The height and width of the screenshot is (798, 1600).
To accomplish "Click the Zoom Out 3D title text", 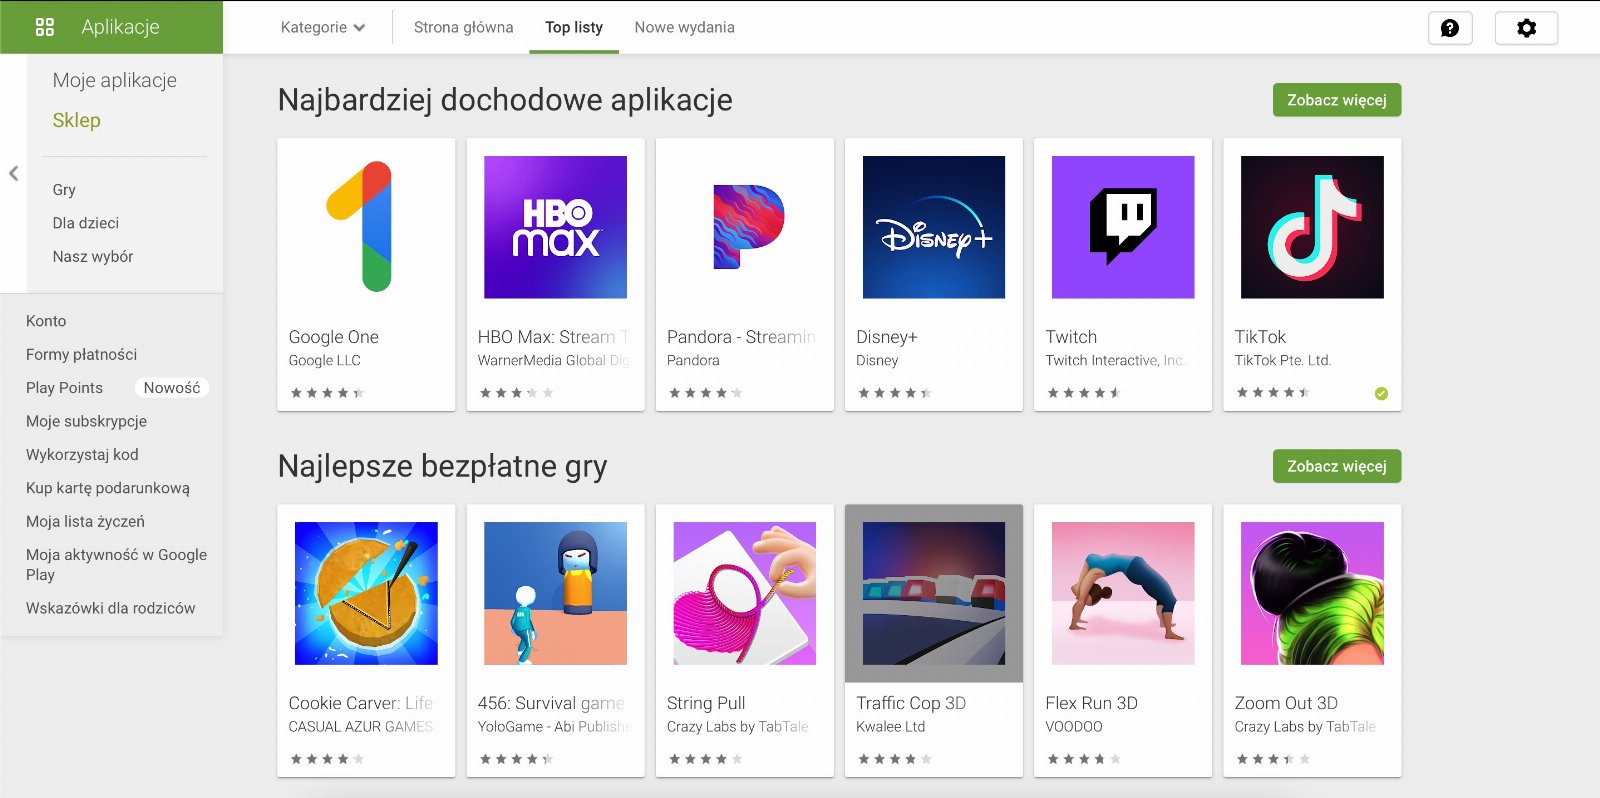I will tap(1286, 703).
